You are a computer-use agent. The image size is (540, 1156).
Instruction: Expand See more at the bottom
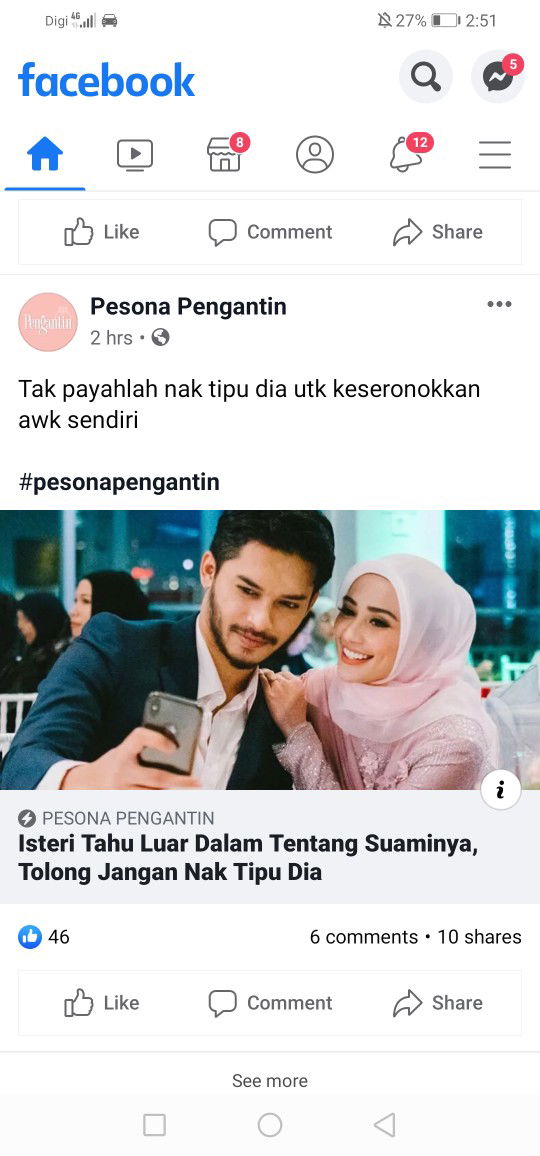270,1081
